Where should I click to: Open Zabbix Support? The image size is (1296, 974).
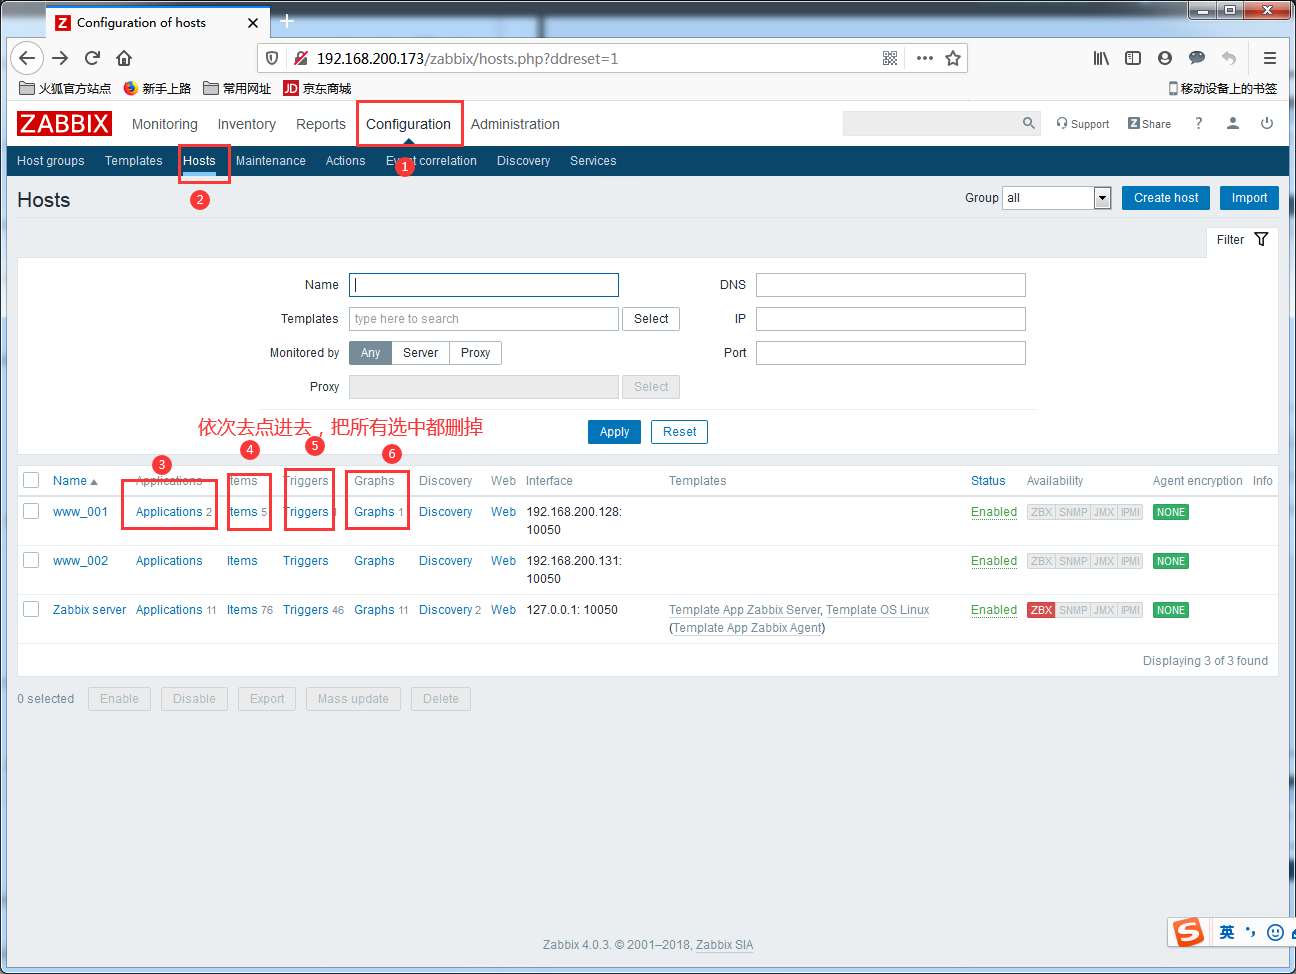(1083, 124)
